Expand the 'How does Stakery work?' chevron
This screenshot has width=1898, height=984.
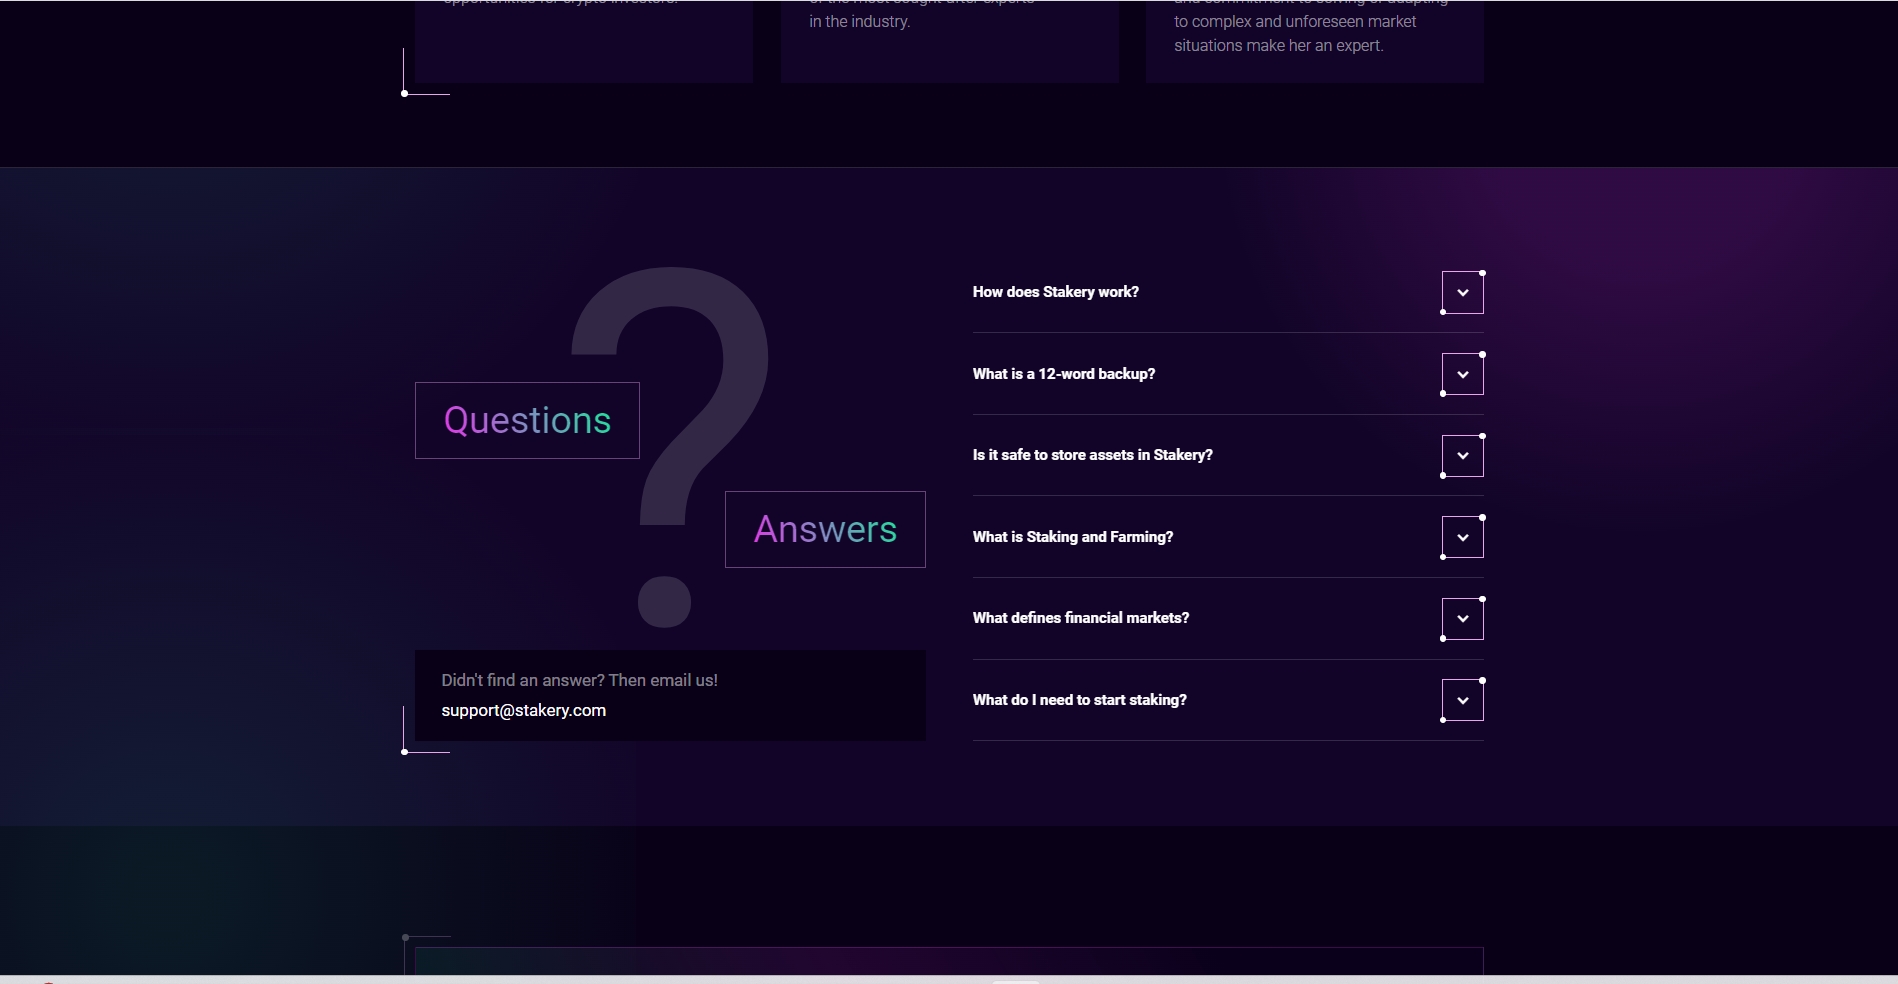(x=1462, y=293)
